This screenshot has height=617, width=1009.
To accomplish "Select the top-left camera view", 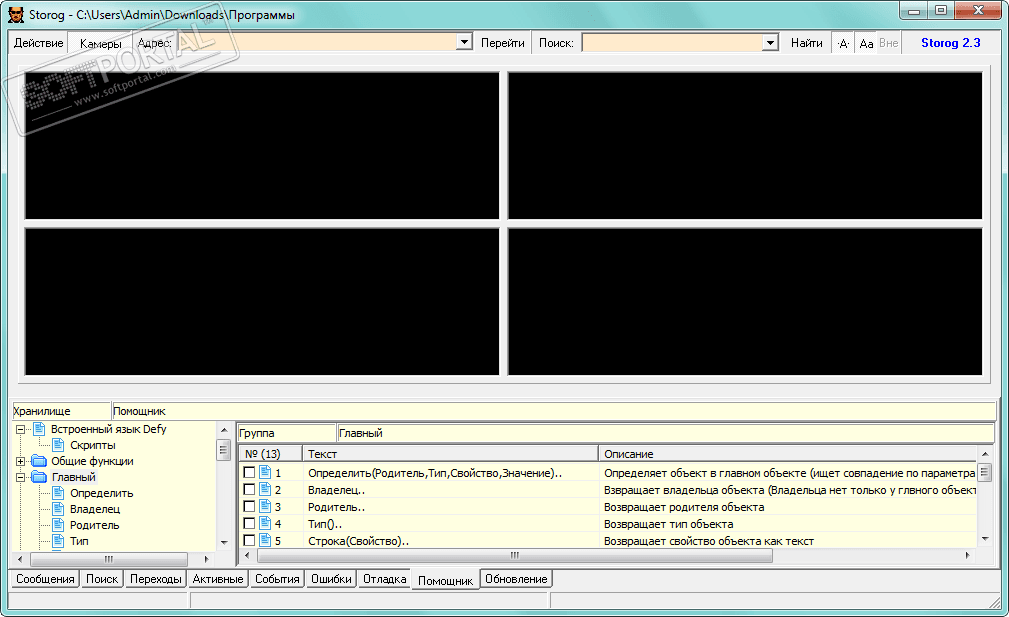I will [262, 145].
